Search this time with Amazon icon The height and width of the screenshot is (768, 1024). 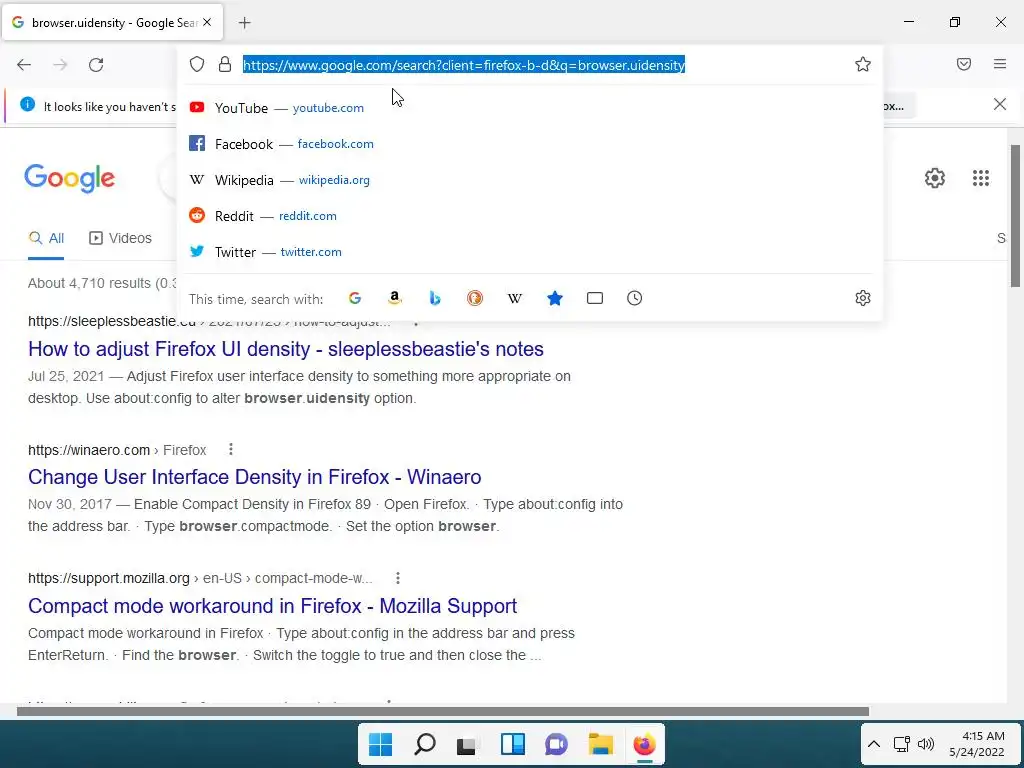click(x=394, y=298)
